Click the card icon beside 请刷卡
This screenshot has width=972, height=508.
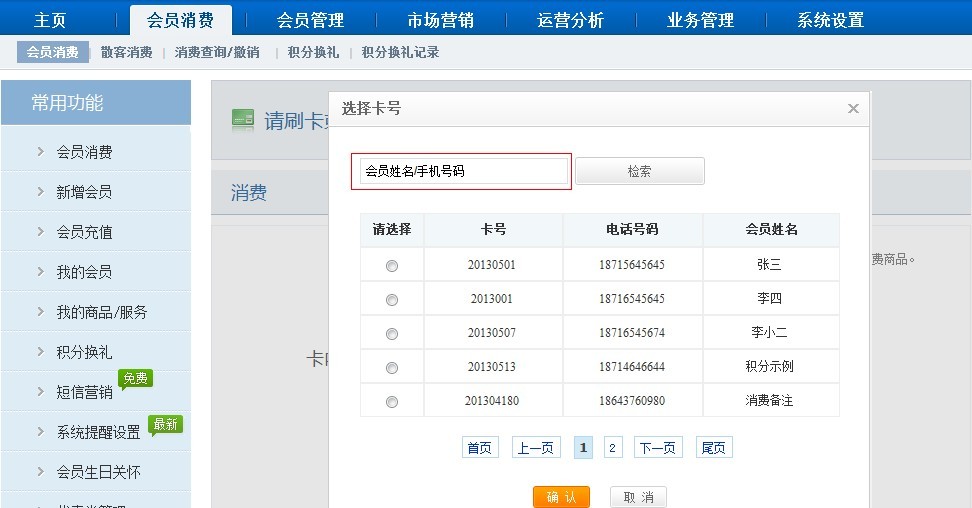coord(242,120)
